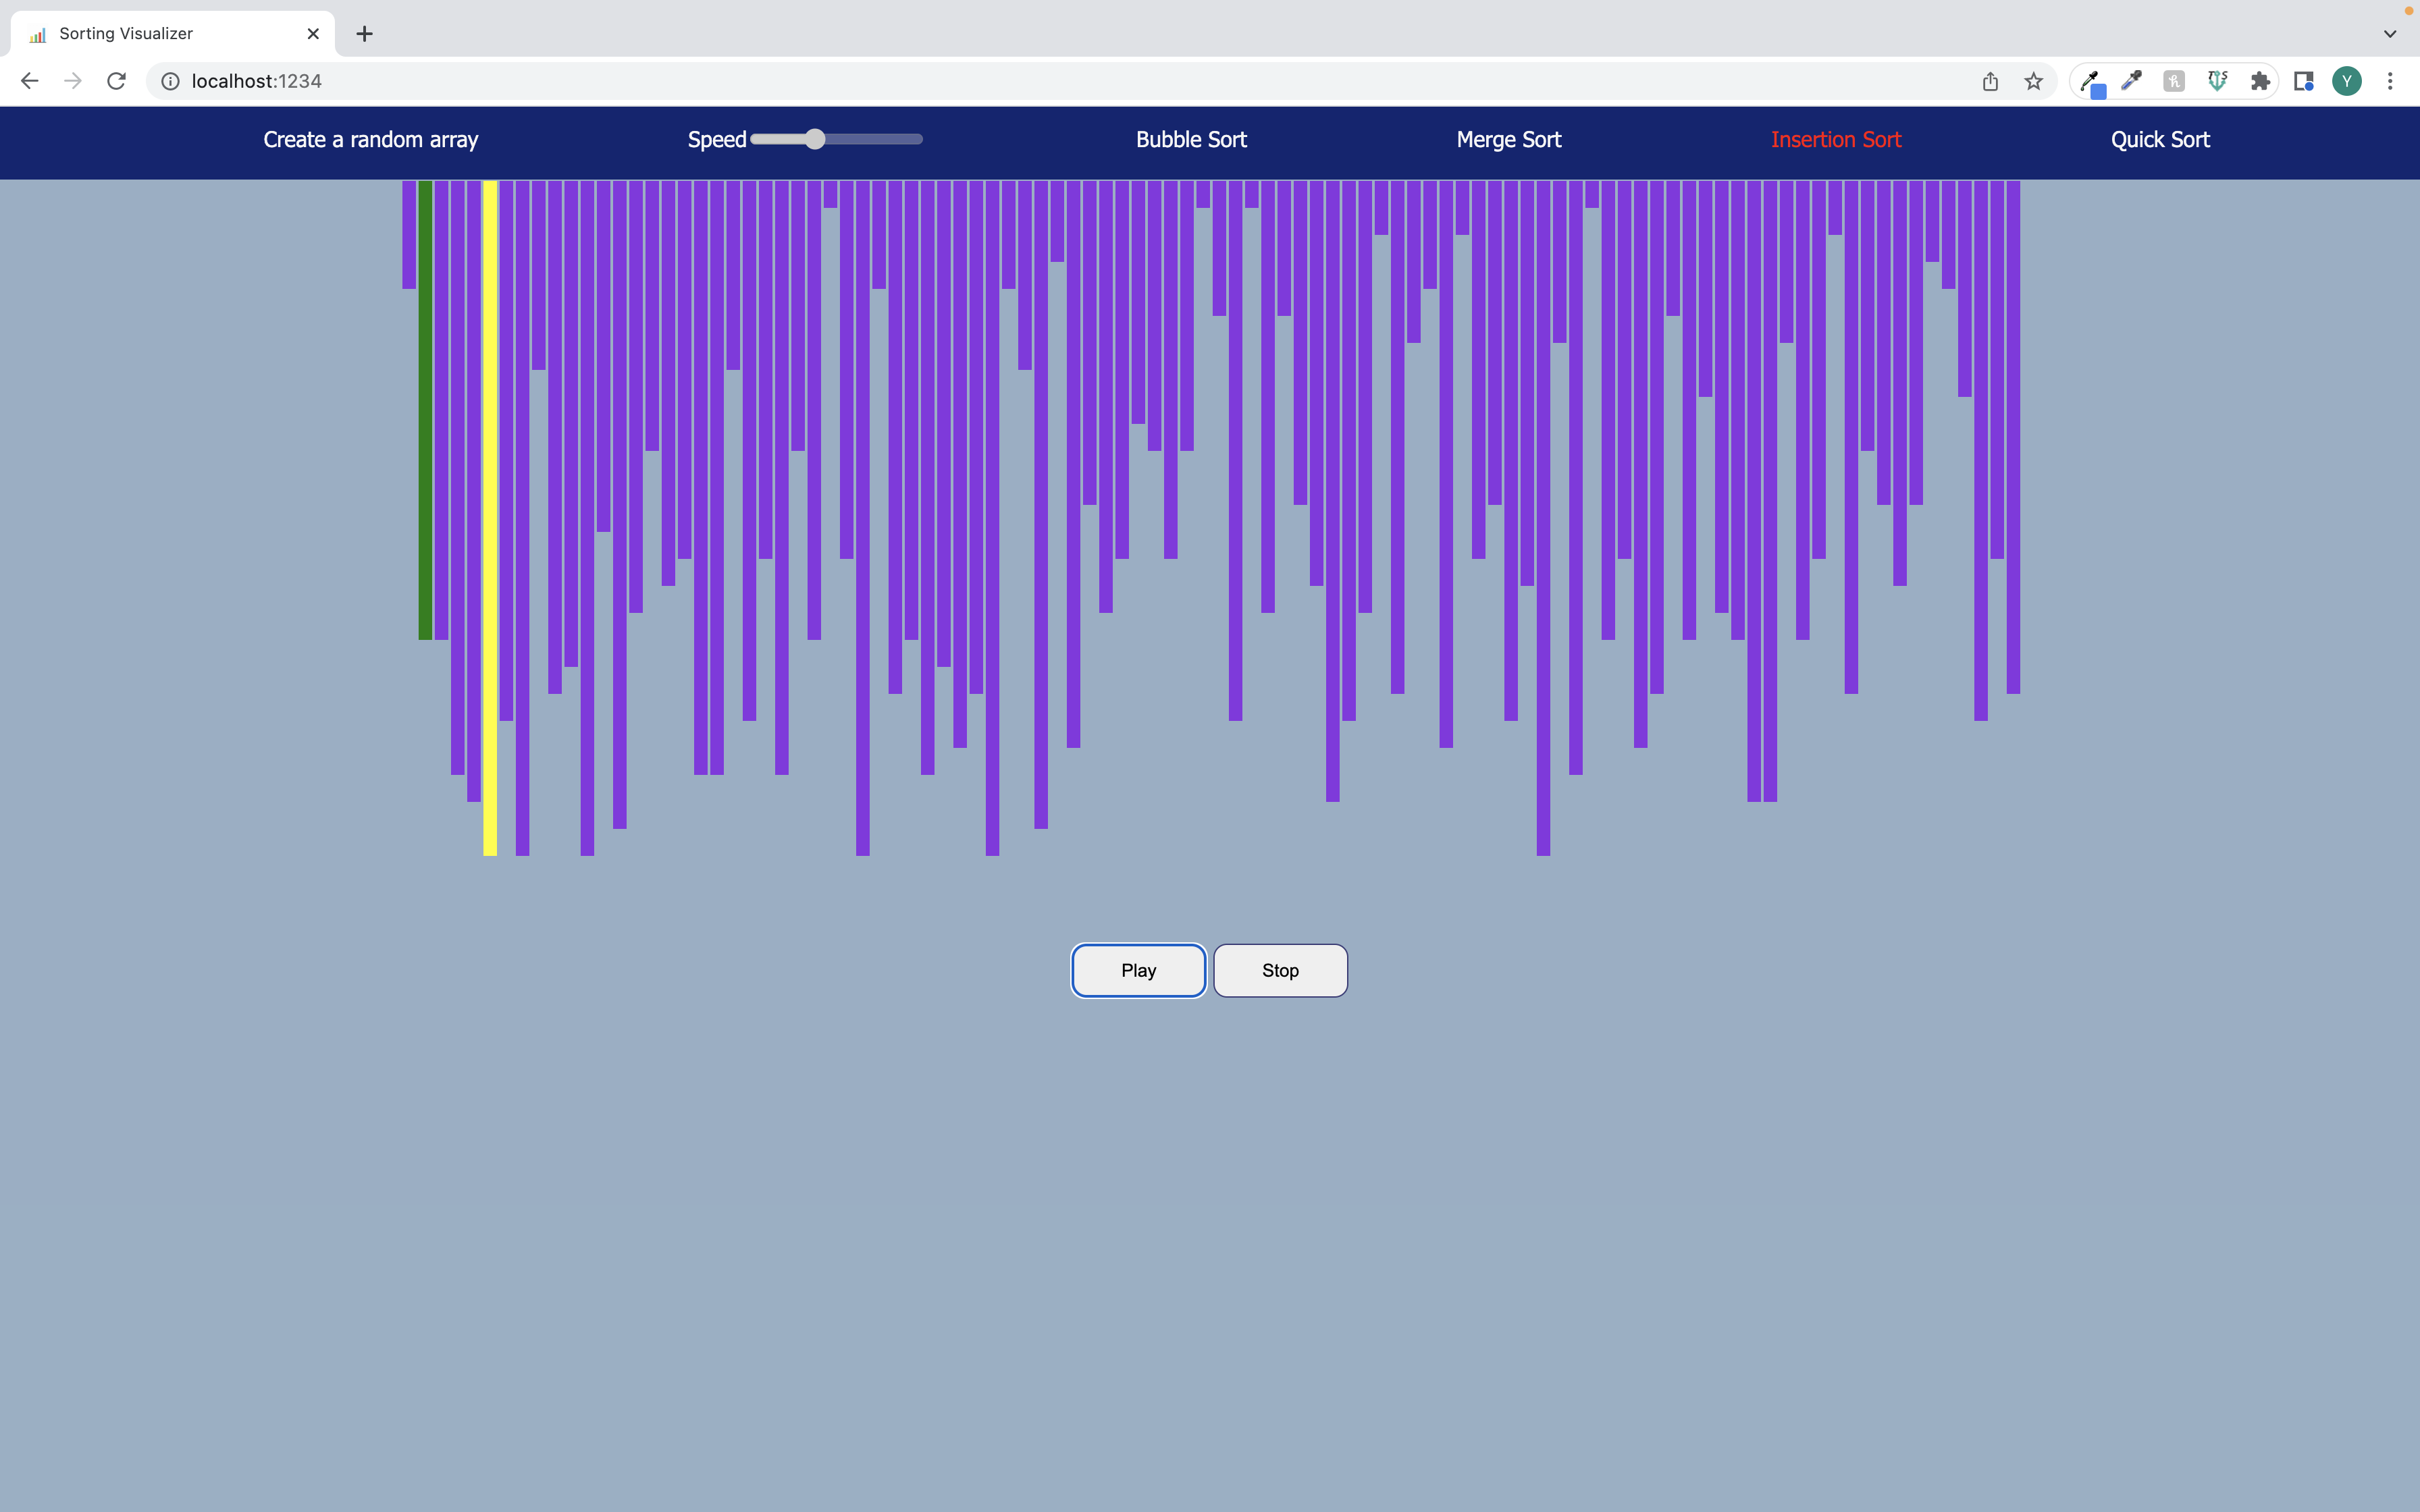Click the blue-square eyedropper color picker extension

tap(2091, 82)
